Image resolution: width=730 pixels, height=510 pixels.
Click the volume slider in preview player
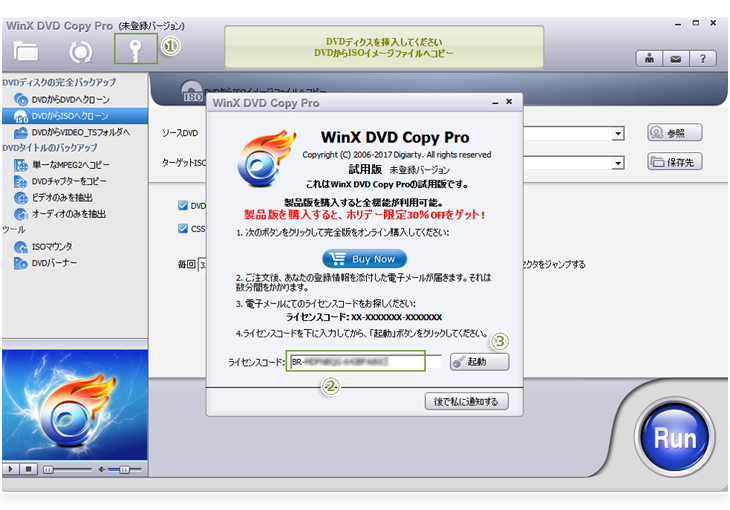[124, 469]
